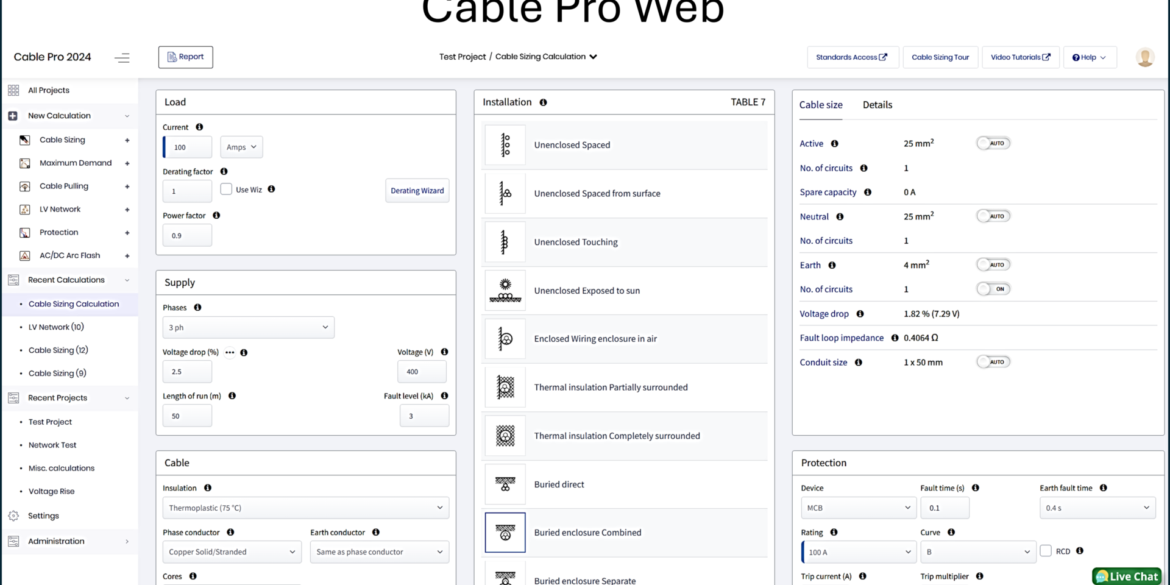Image resolution: width=1170 pixels, height=585 pixels.
Task: Select the Maximum Demand sidebar icon
Action: pyautogui.click(x=25, y=163)
